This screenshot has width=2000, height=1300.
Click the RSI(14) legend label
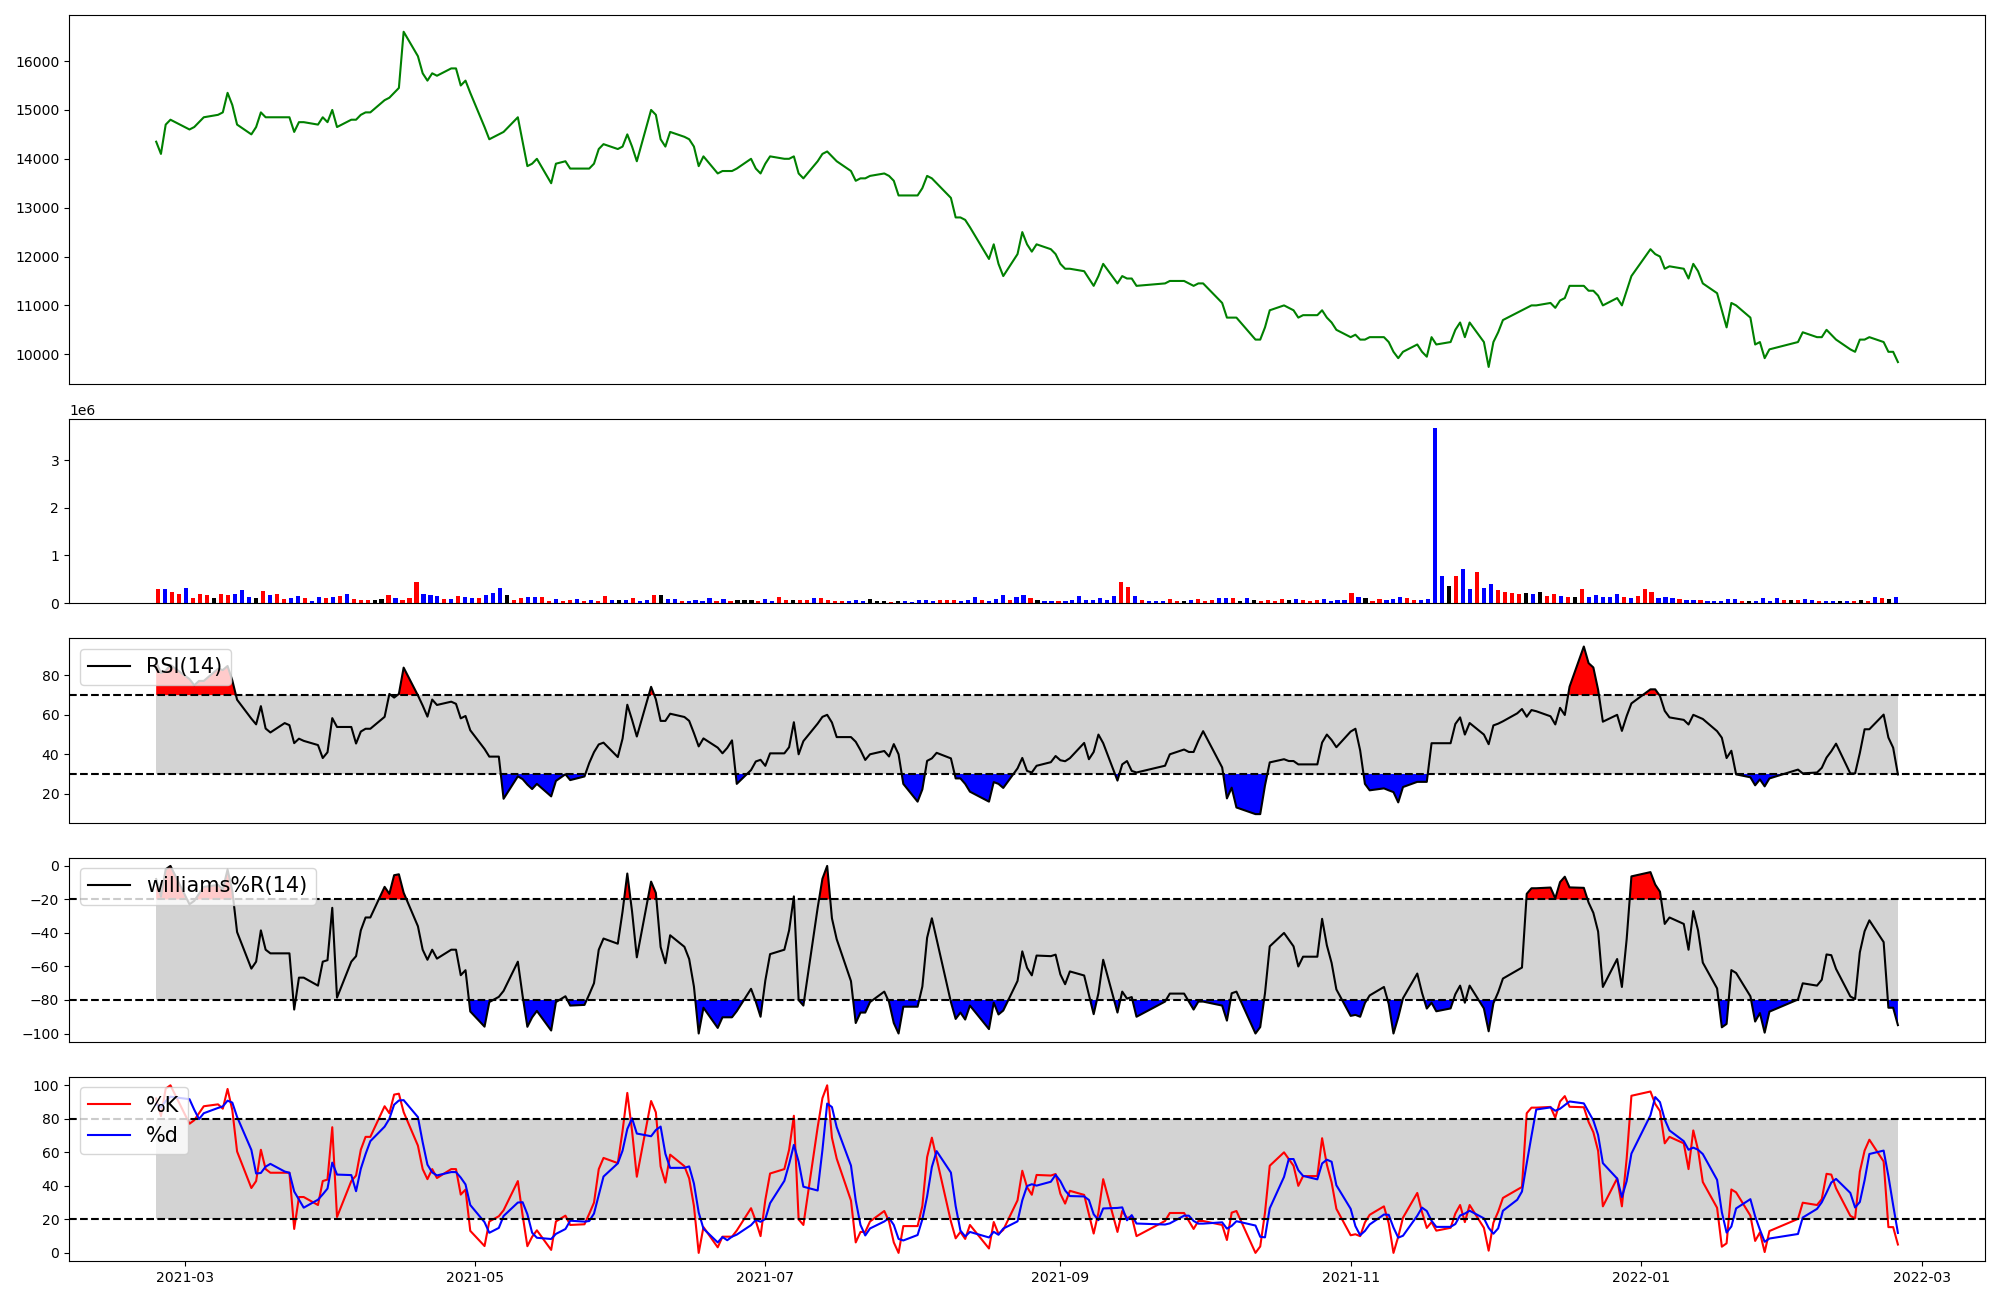[183, 666]
